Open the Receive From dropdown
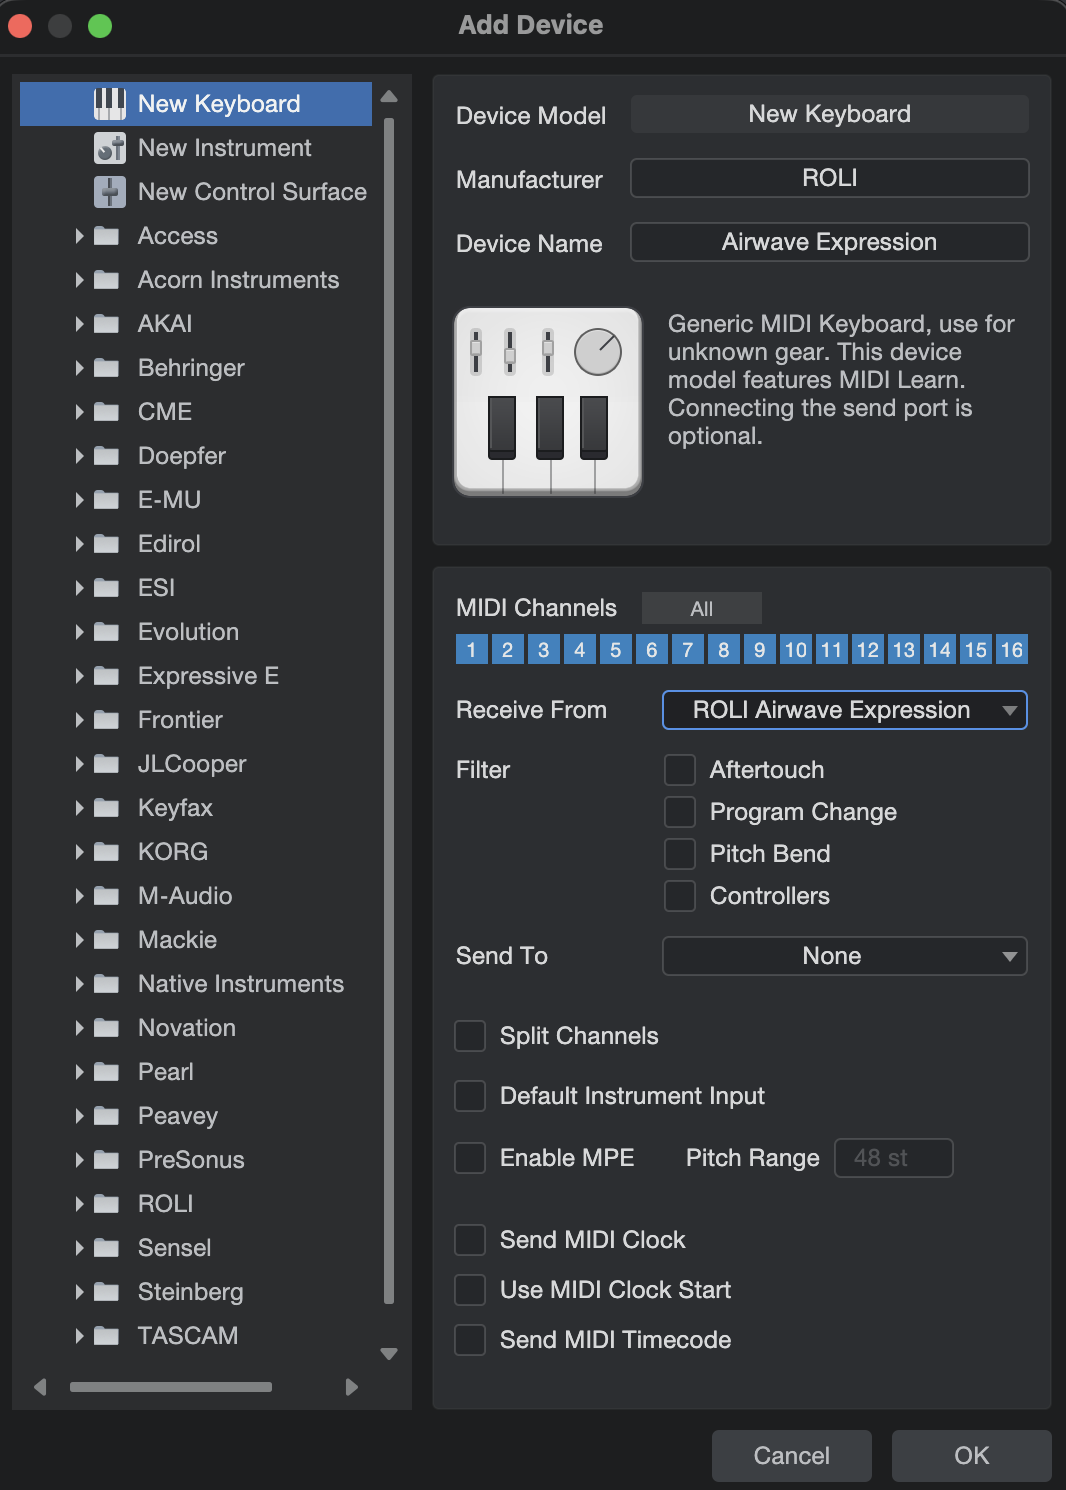The image size is (1066, 1490). click(845, 710)
